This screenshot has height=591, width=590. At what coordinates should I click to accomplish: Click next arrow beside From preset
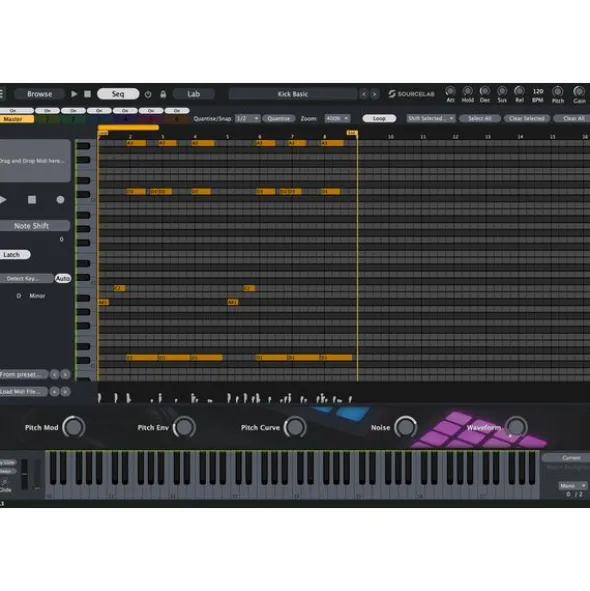[65, 374]
